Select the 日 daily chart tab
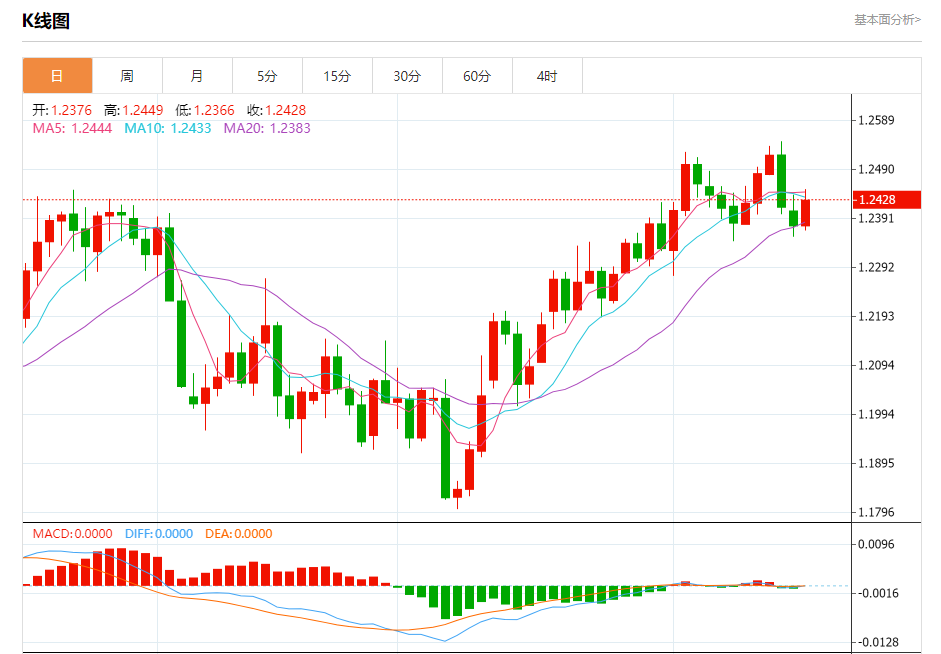This screenshot has height=654, width=941. 58,76
